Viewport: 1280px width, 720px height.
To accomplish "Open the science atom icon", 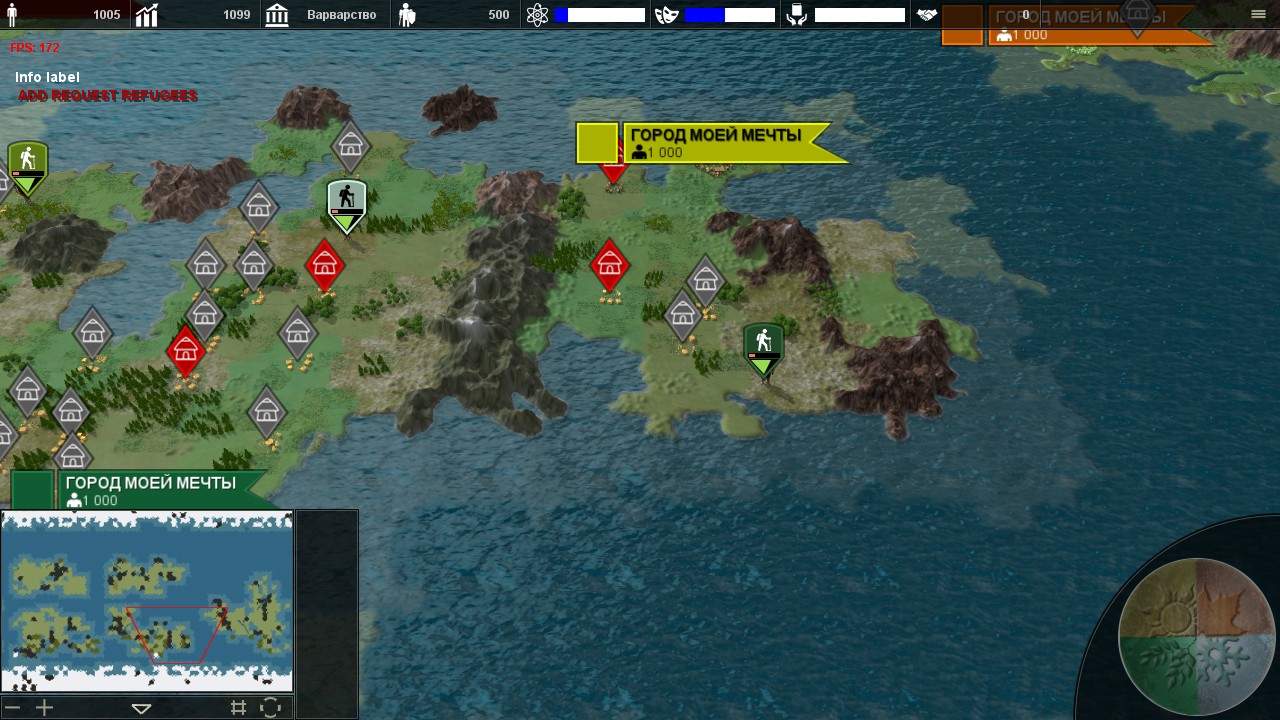I will point(537,15).
